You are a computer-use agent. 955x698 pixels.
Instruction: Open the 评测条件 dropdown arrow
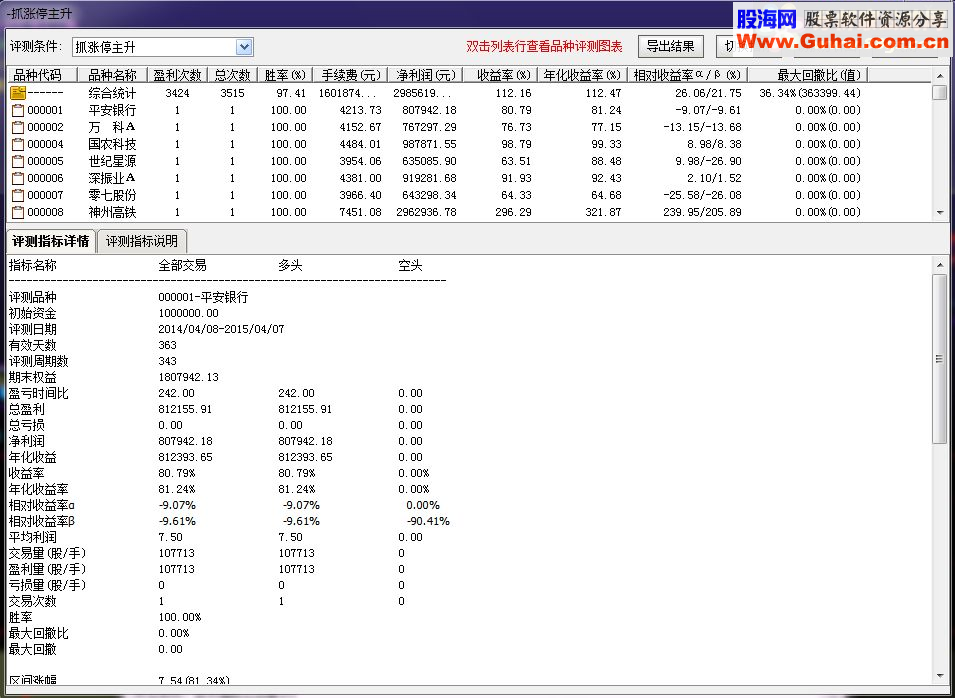click(x=244, y=47)
